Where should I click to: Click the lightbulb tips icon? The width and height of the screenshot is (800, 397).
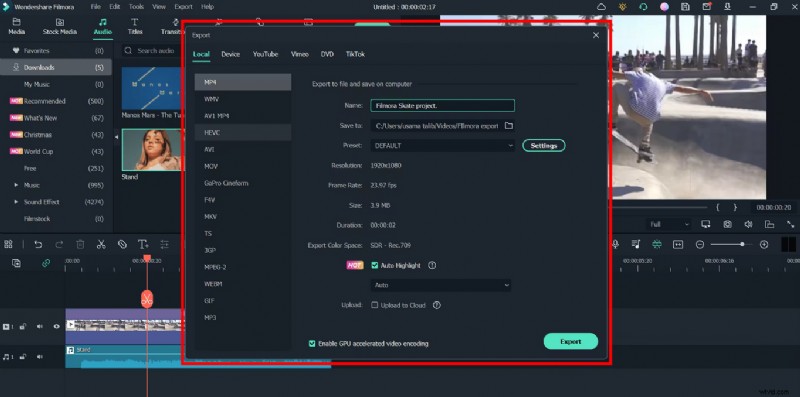tap(622, 7)
